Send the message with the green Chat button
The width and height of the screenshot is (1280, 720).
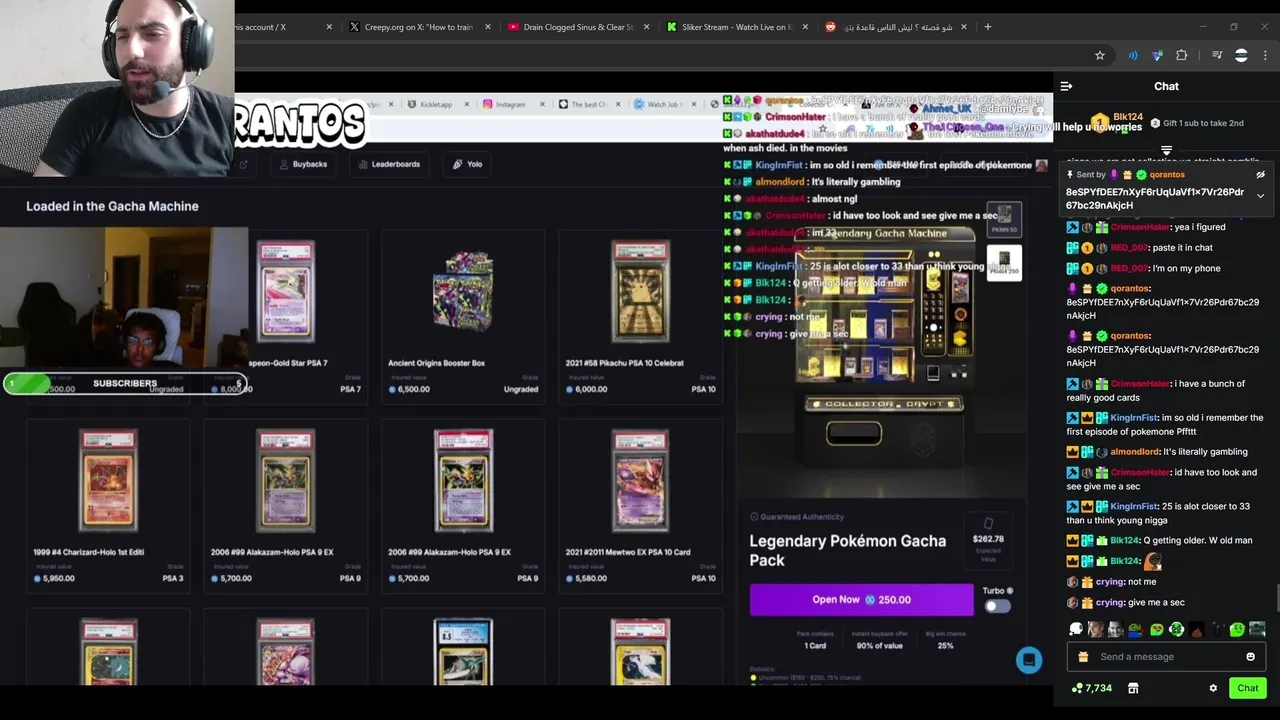click(x=1247, y=688)
